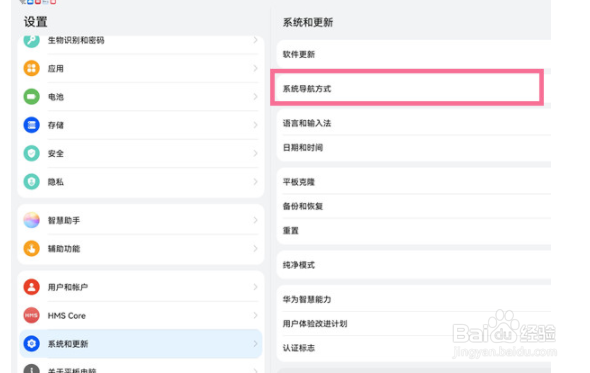Open the colorful 智慧助手 assistant icon
This screenshot has height=373, width=590.
[32, 220]
